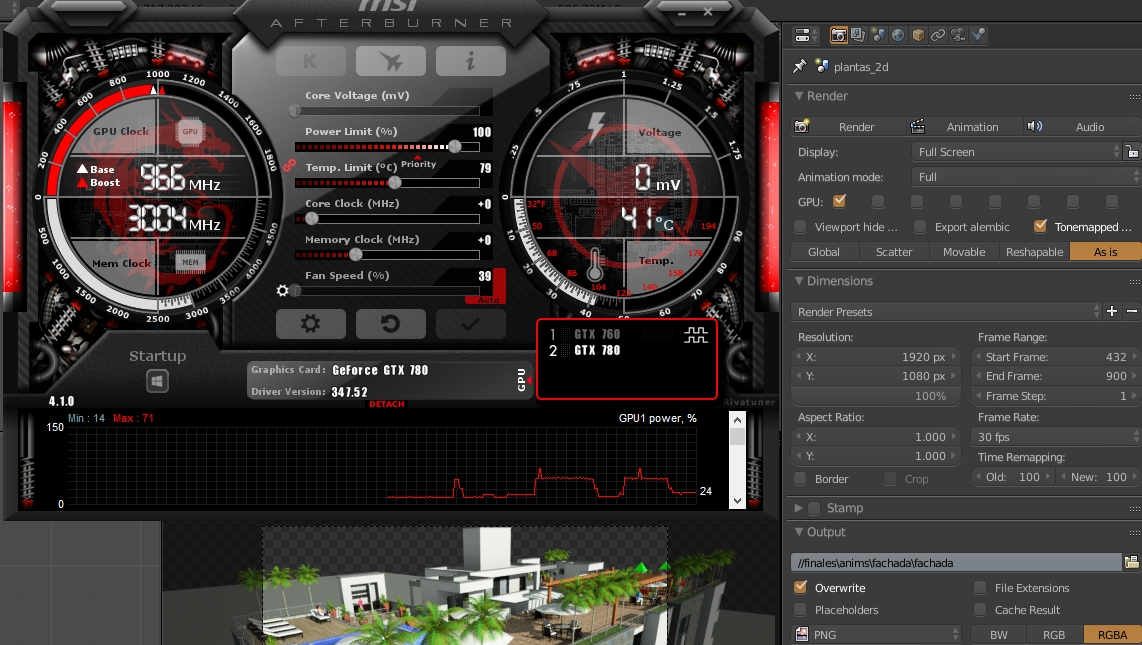This screenshot has width=1142, height=645.
Task: Open the Animation mode dropdown
Action: point(1025,176)
